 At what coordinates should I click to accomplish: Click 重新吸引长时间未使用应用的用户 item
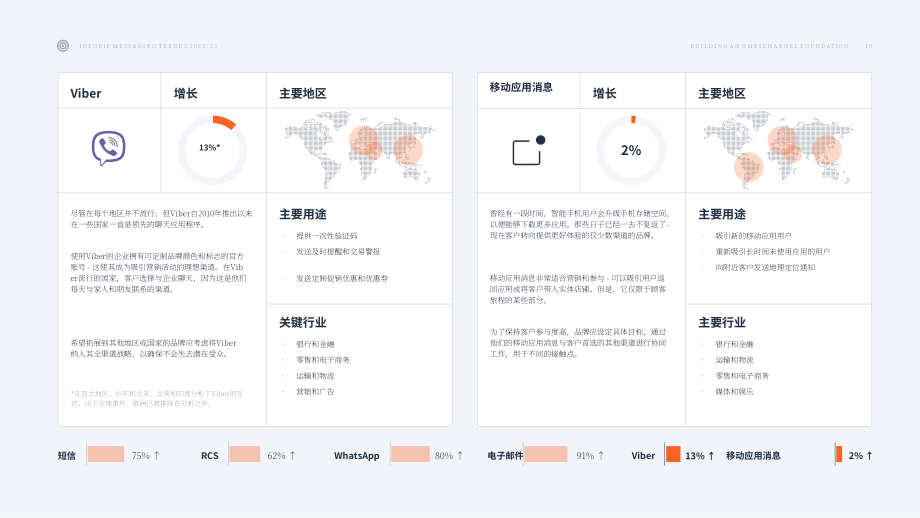point(772,252)
